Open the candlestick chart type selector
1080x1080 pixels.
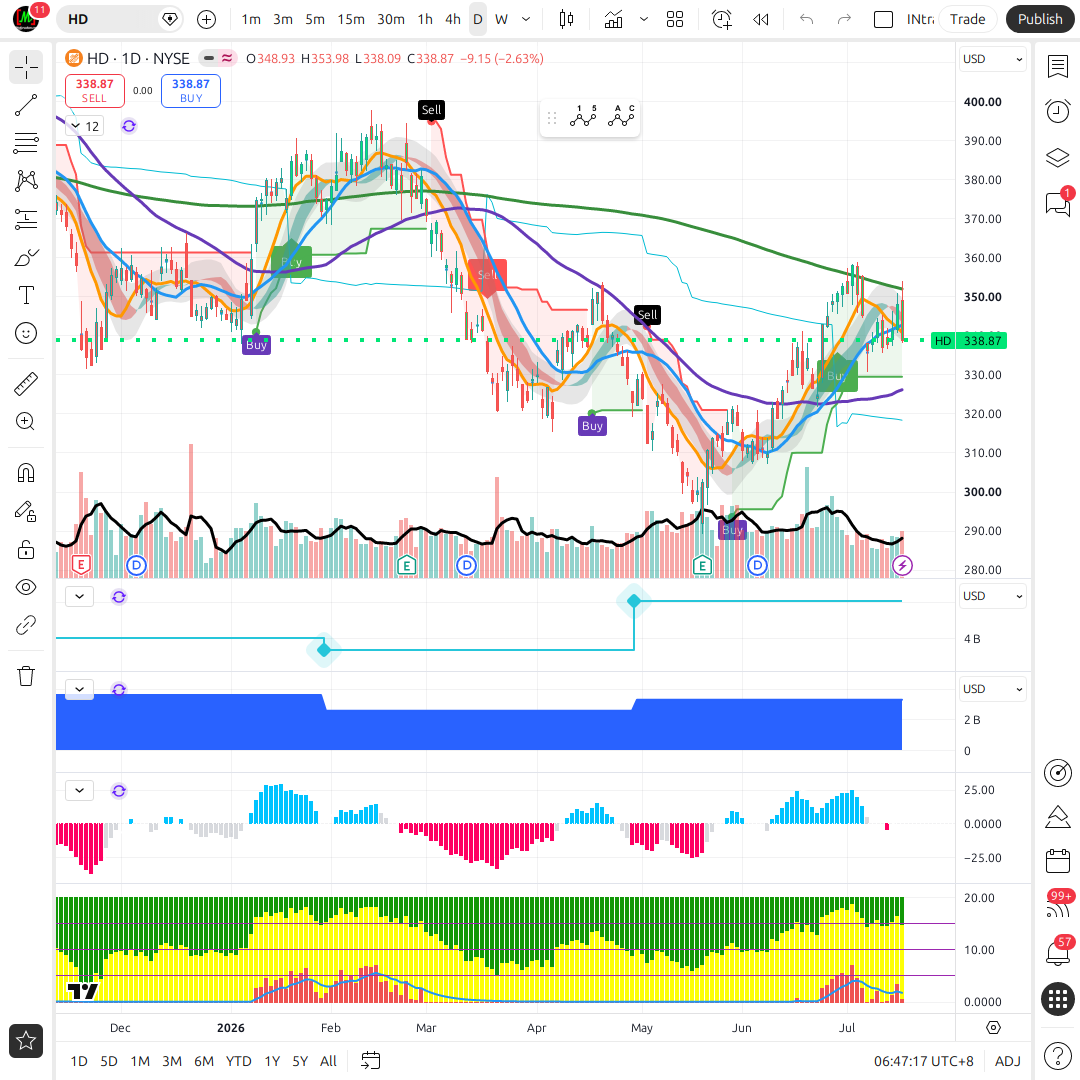point(566,19)
